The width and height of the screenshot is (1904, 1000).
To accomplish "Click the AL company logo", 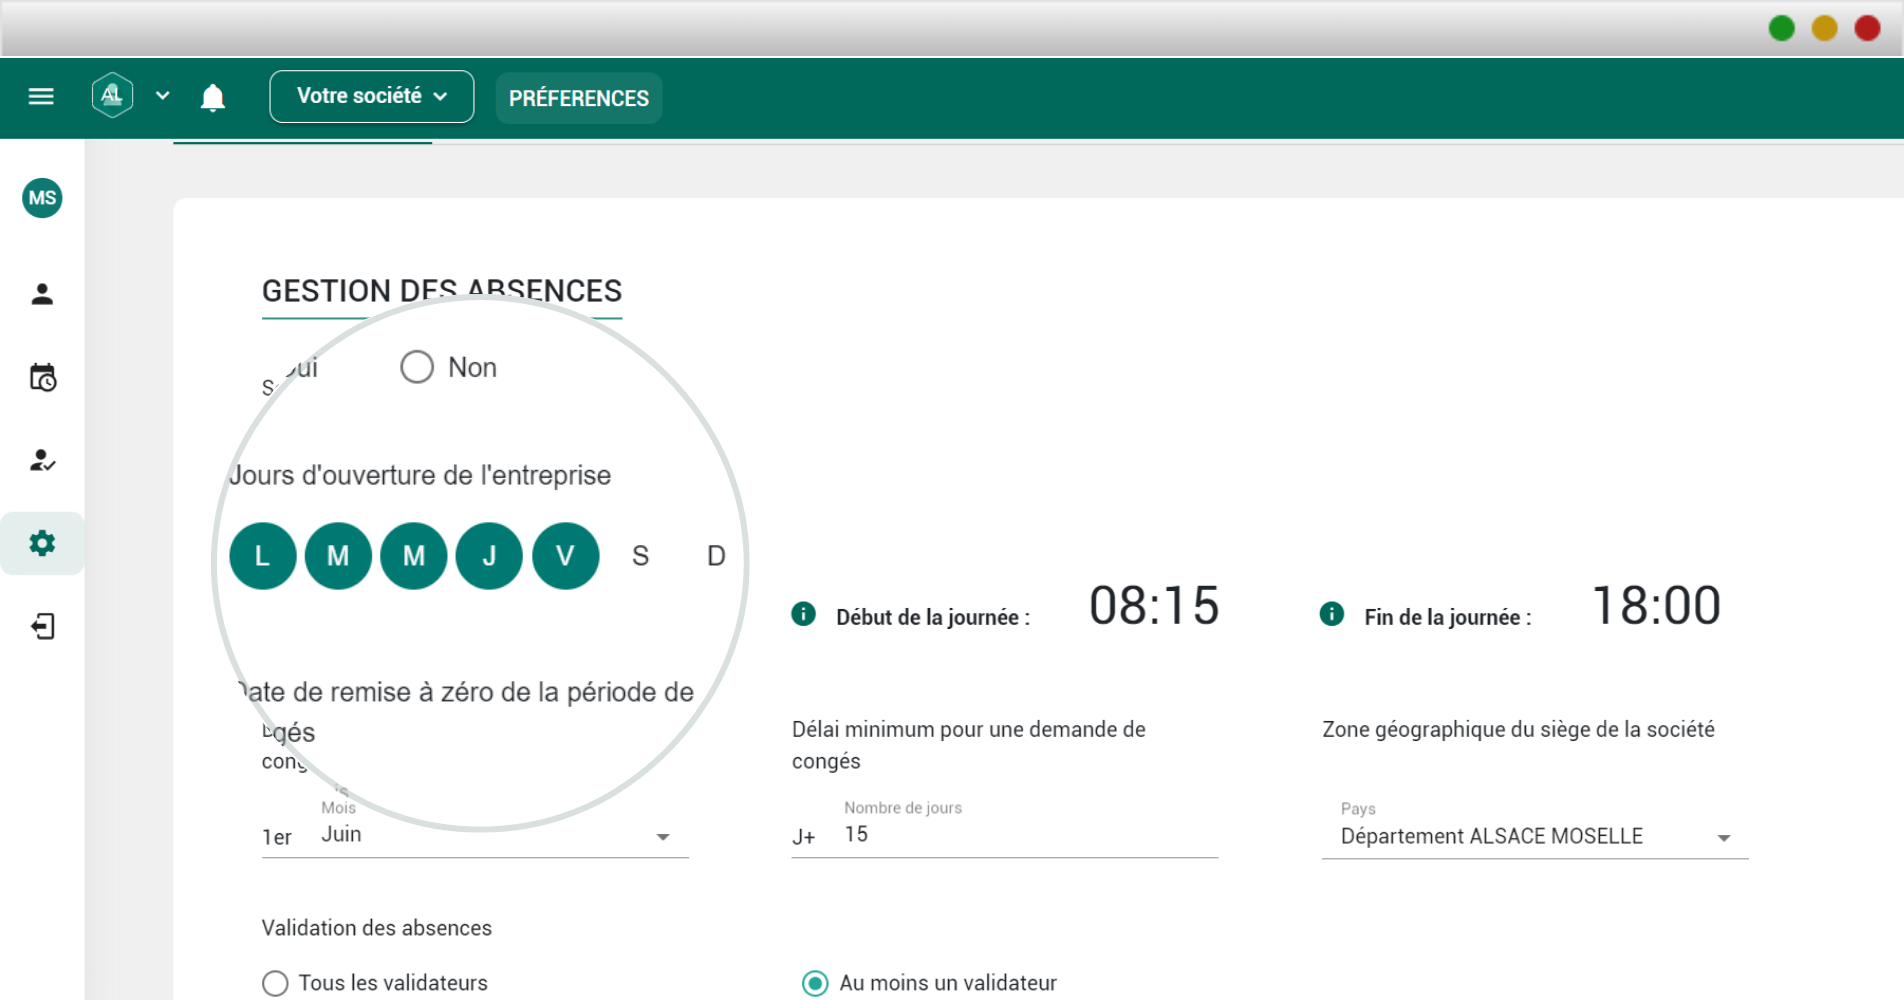I will coord(112,96).
